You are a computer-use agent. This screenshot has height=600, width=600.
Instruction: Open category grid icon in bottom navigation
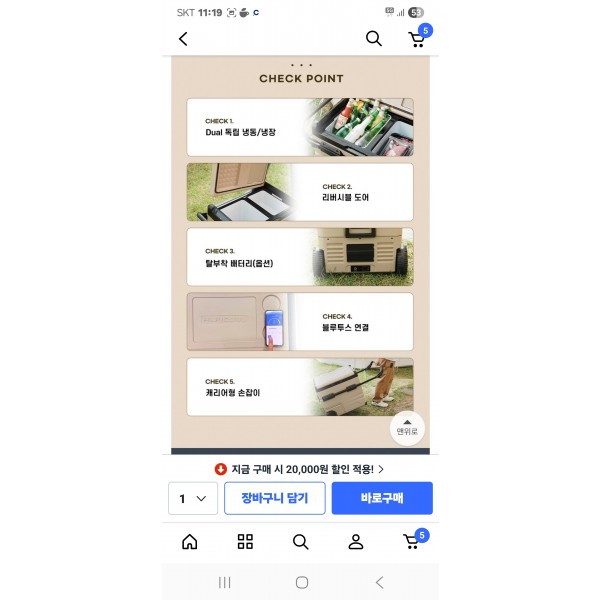(x=245, y=541)
